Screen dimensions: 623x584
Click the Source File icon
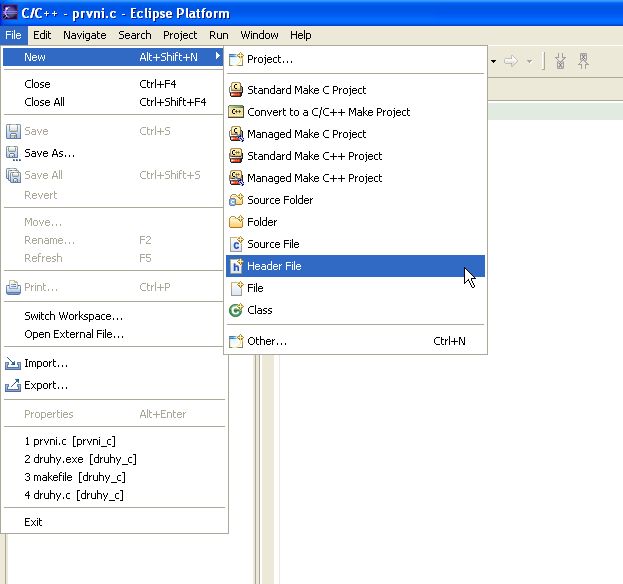pos(236,244)
